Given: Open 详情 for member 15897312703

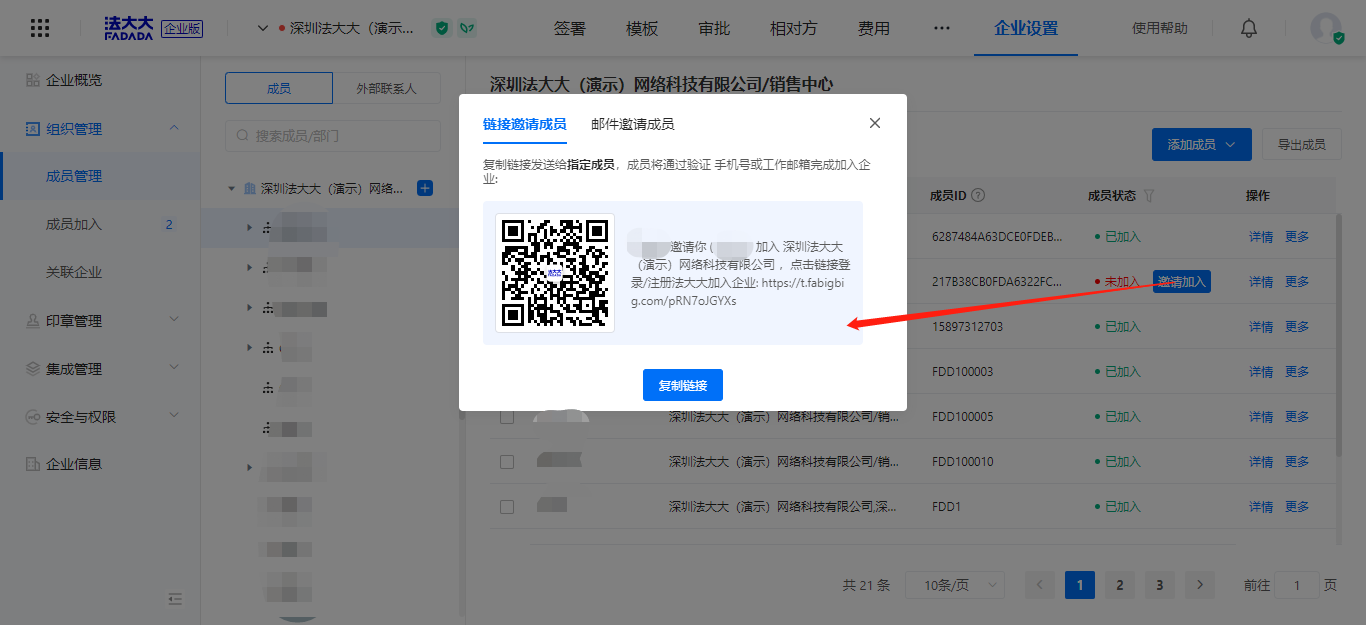Looking at the screenshot, I should 1261,327.
